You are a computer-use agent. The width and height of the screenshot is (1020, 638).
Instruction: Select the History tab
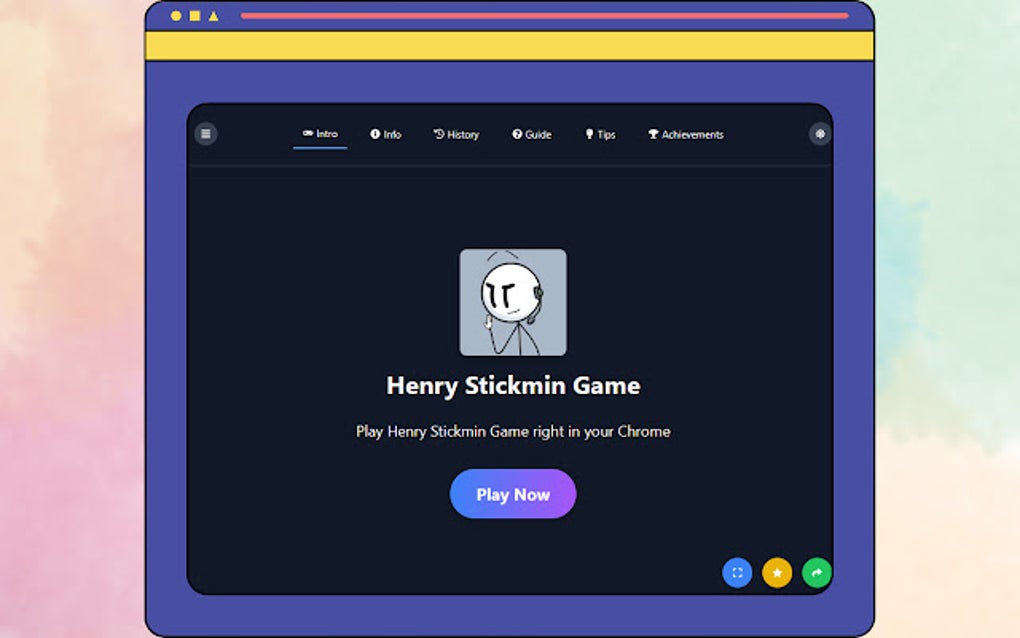coord(456,135)
